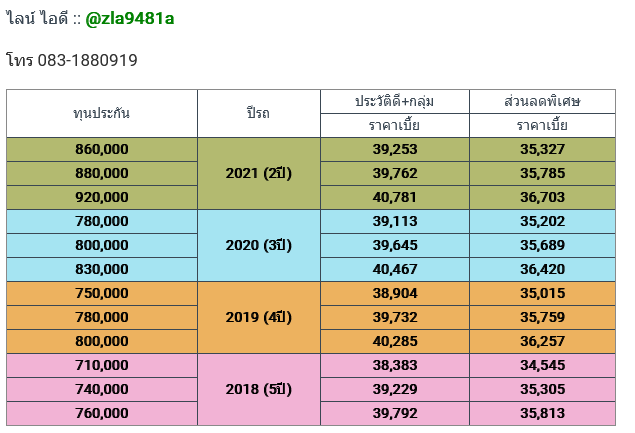
Task: Select the 920,000 sum insured cell
Action: click(x=102, y=197)
